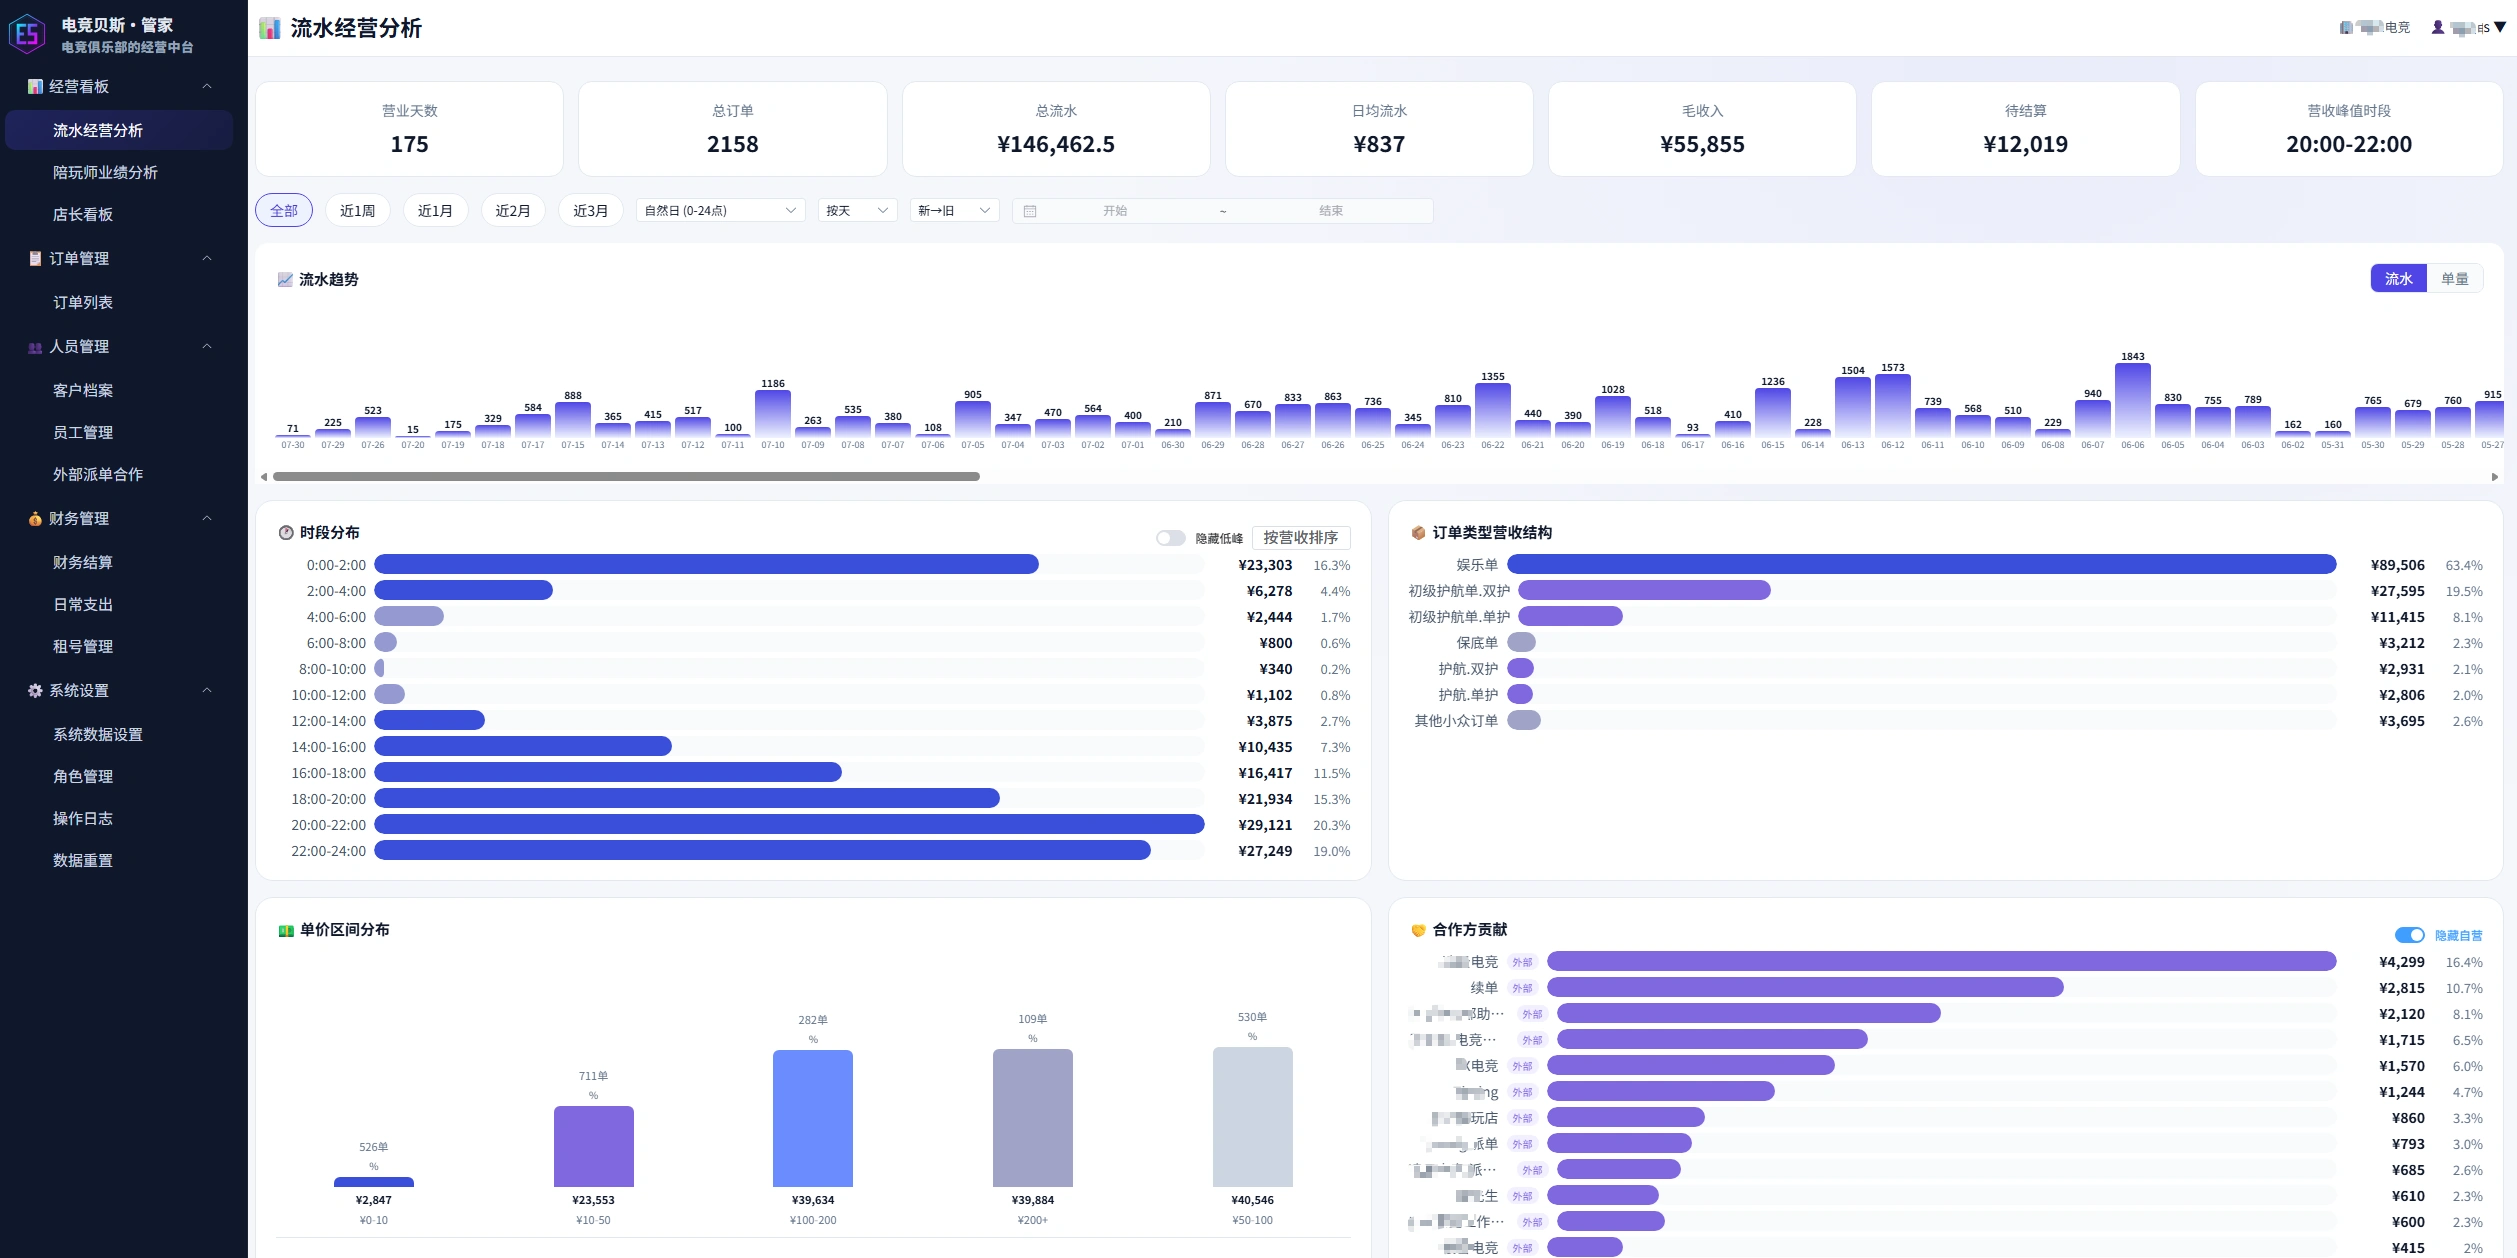Image resolution: width=2517 pixels, height=1258 pixels.
Task: Select the 近1月 time range filter
Action: coord(436,211)
